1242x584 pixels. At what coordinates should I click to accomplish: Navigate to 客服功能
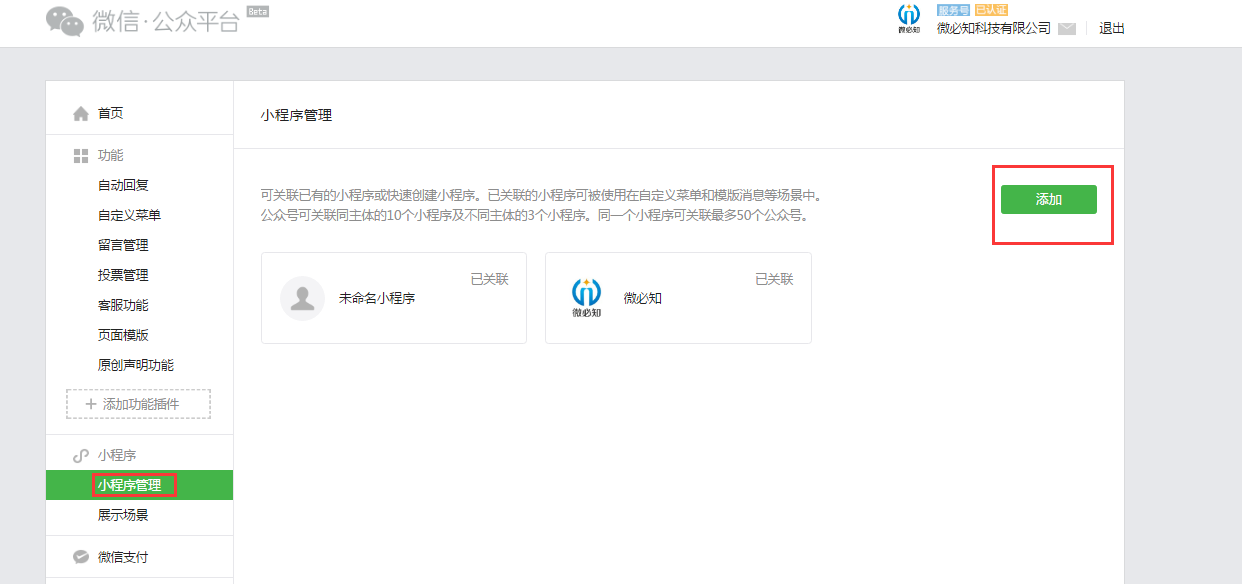(x=123, y=305)
